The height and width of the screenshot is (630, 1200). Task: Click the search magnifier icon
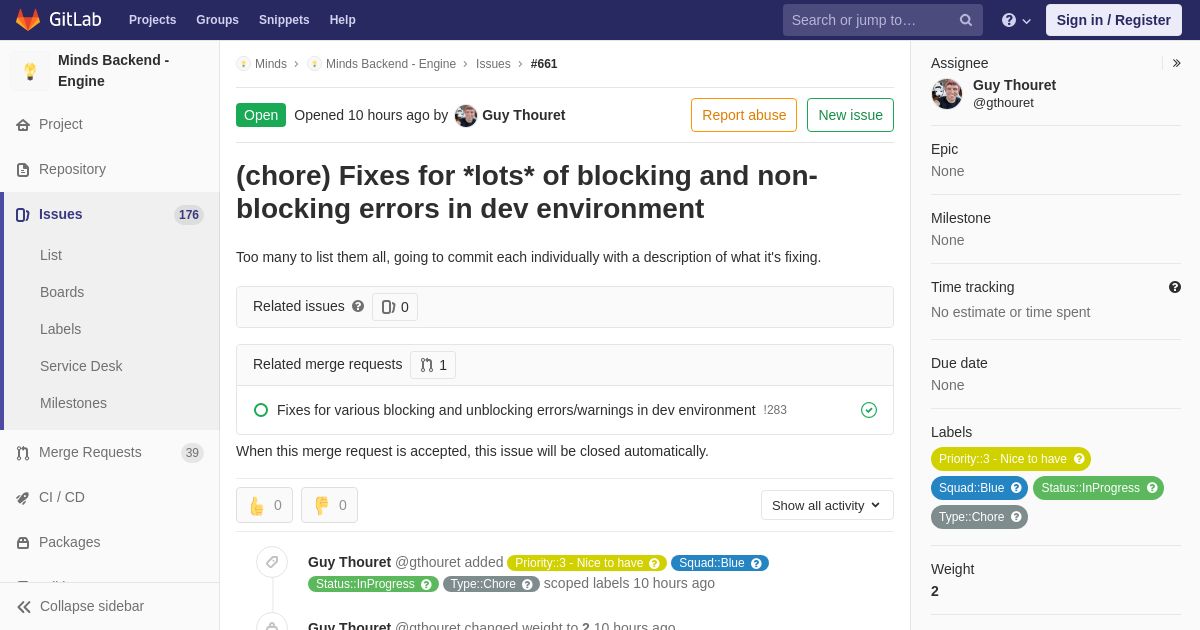(966, 20)
